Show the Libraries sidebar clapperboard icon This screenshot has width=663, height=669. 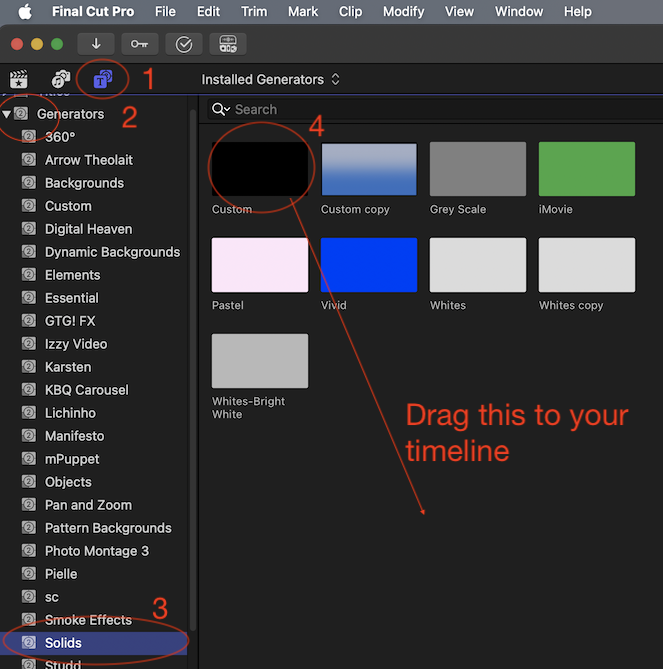pos(18,79)
